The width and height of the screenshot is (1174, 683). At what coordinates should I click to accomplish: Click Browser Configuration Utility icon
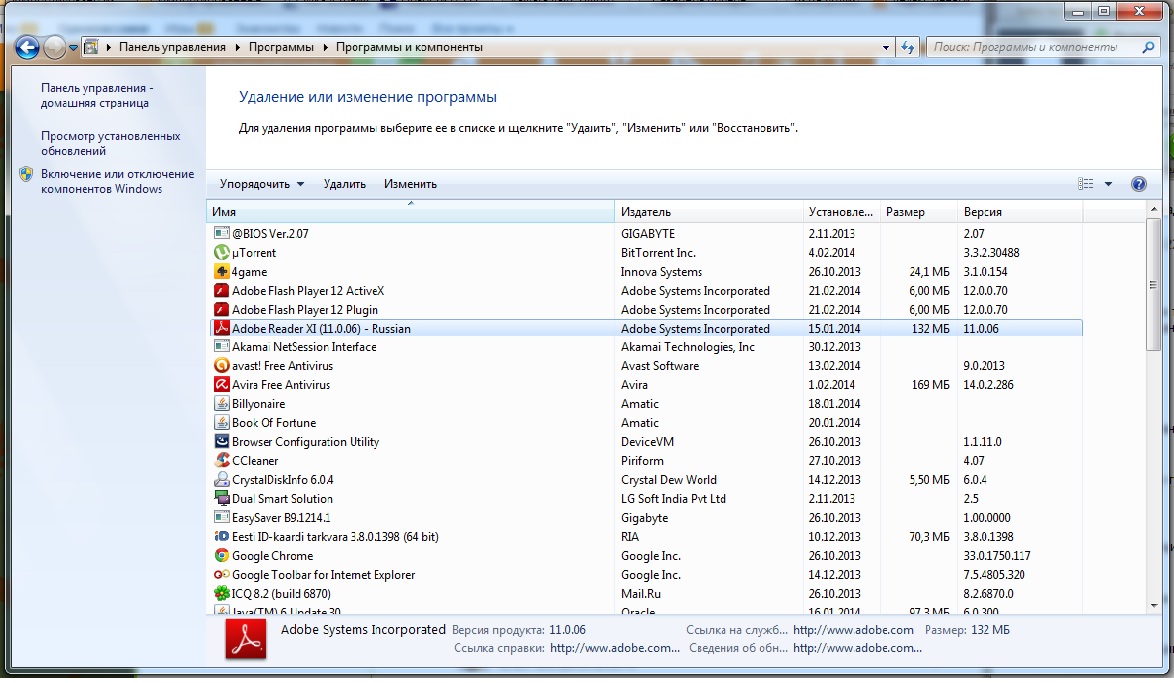pos(221,442)
